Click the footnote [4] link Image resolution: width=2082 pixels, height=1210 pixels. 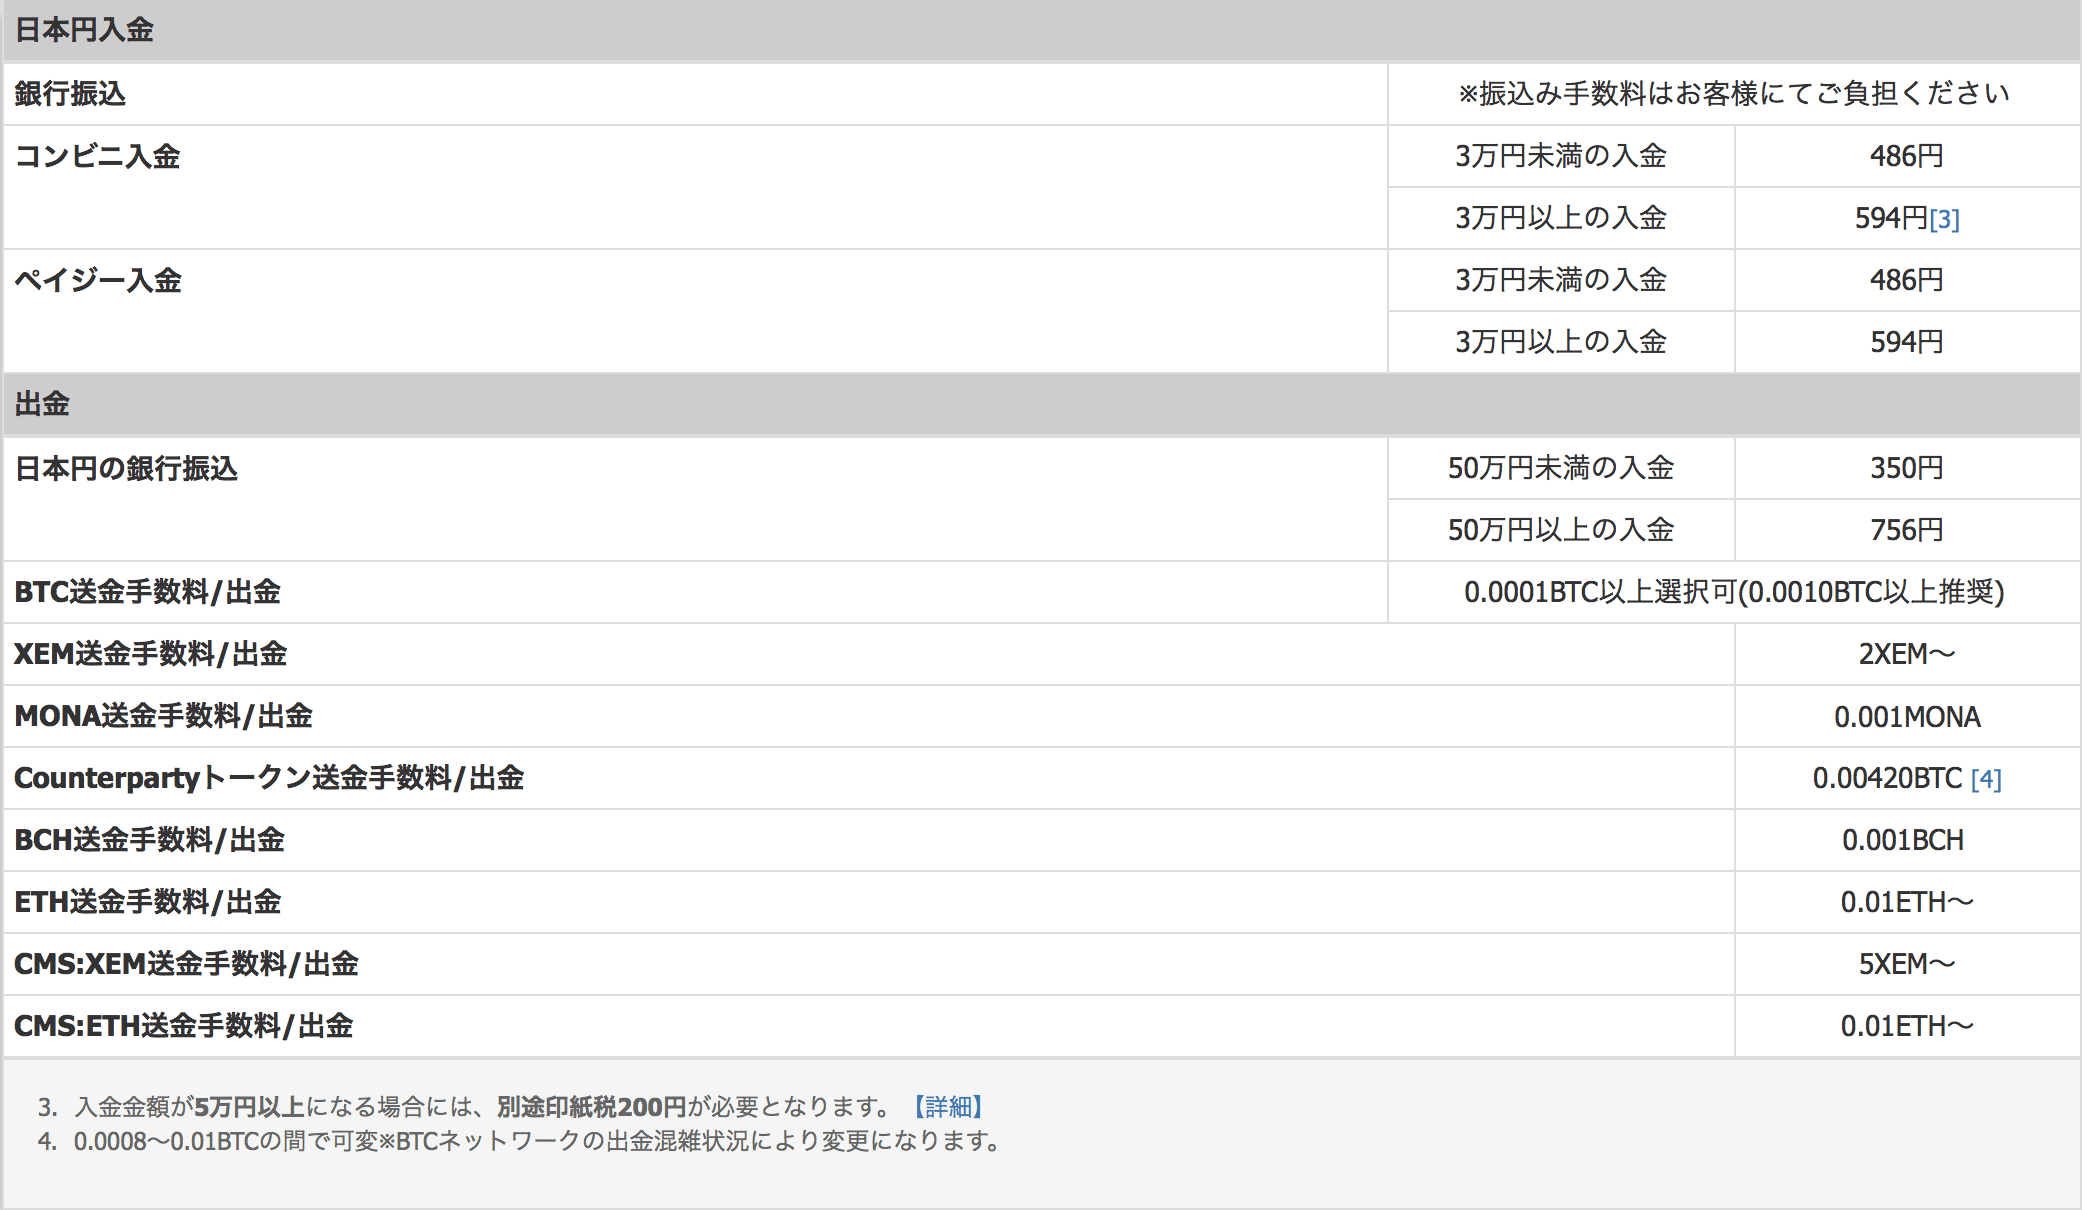(1986, 779)
